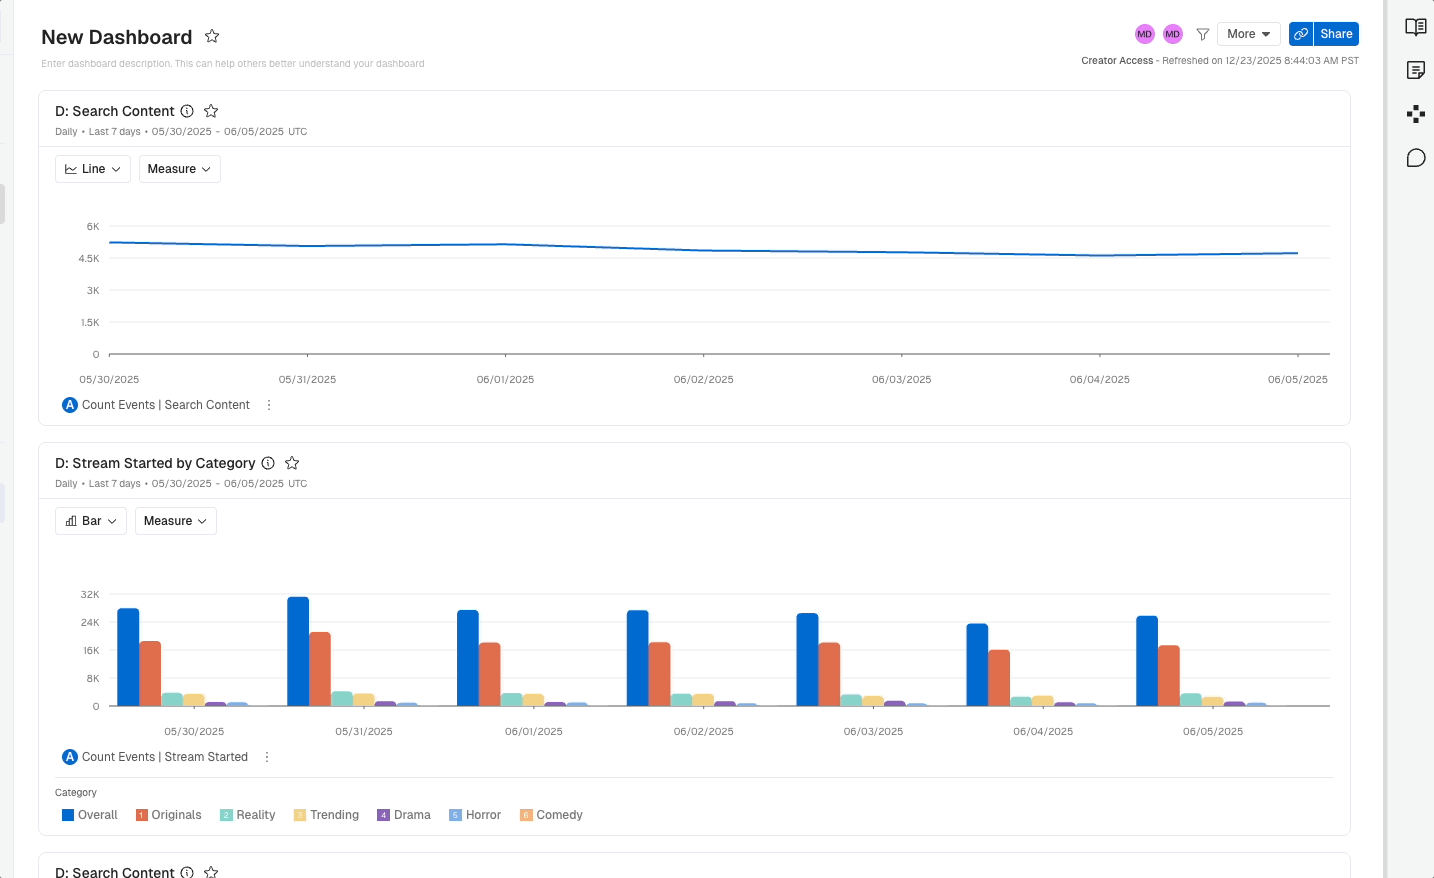The image size is (1434, 878).
Task: Toggle the Drama category legend series
Action: [x=404, y=815]
